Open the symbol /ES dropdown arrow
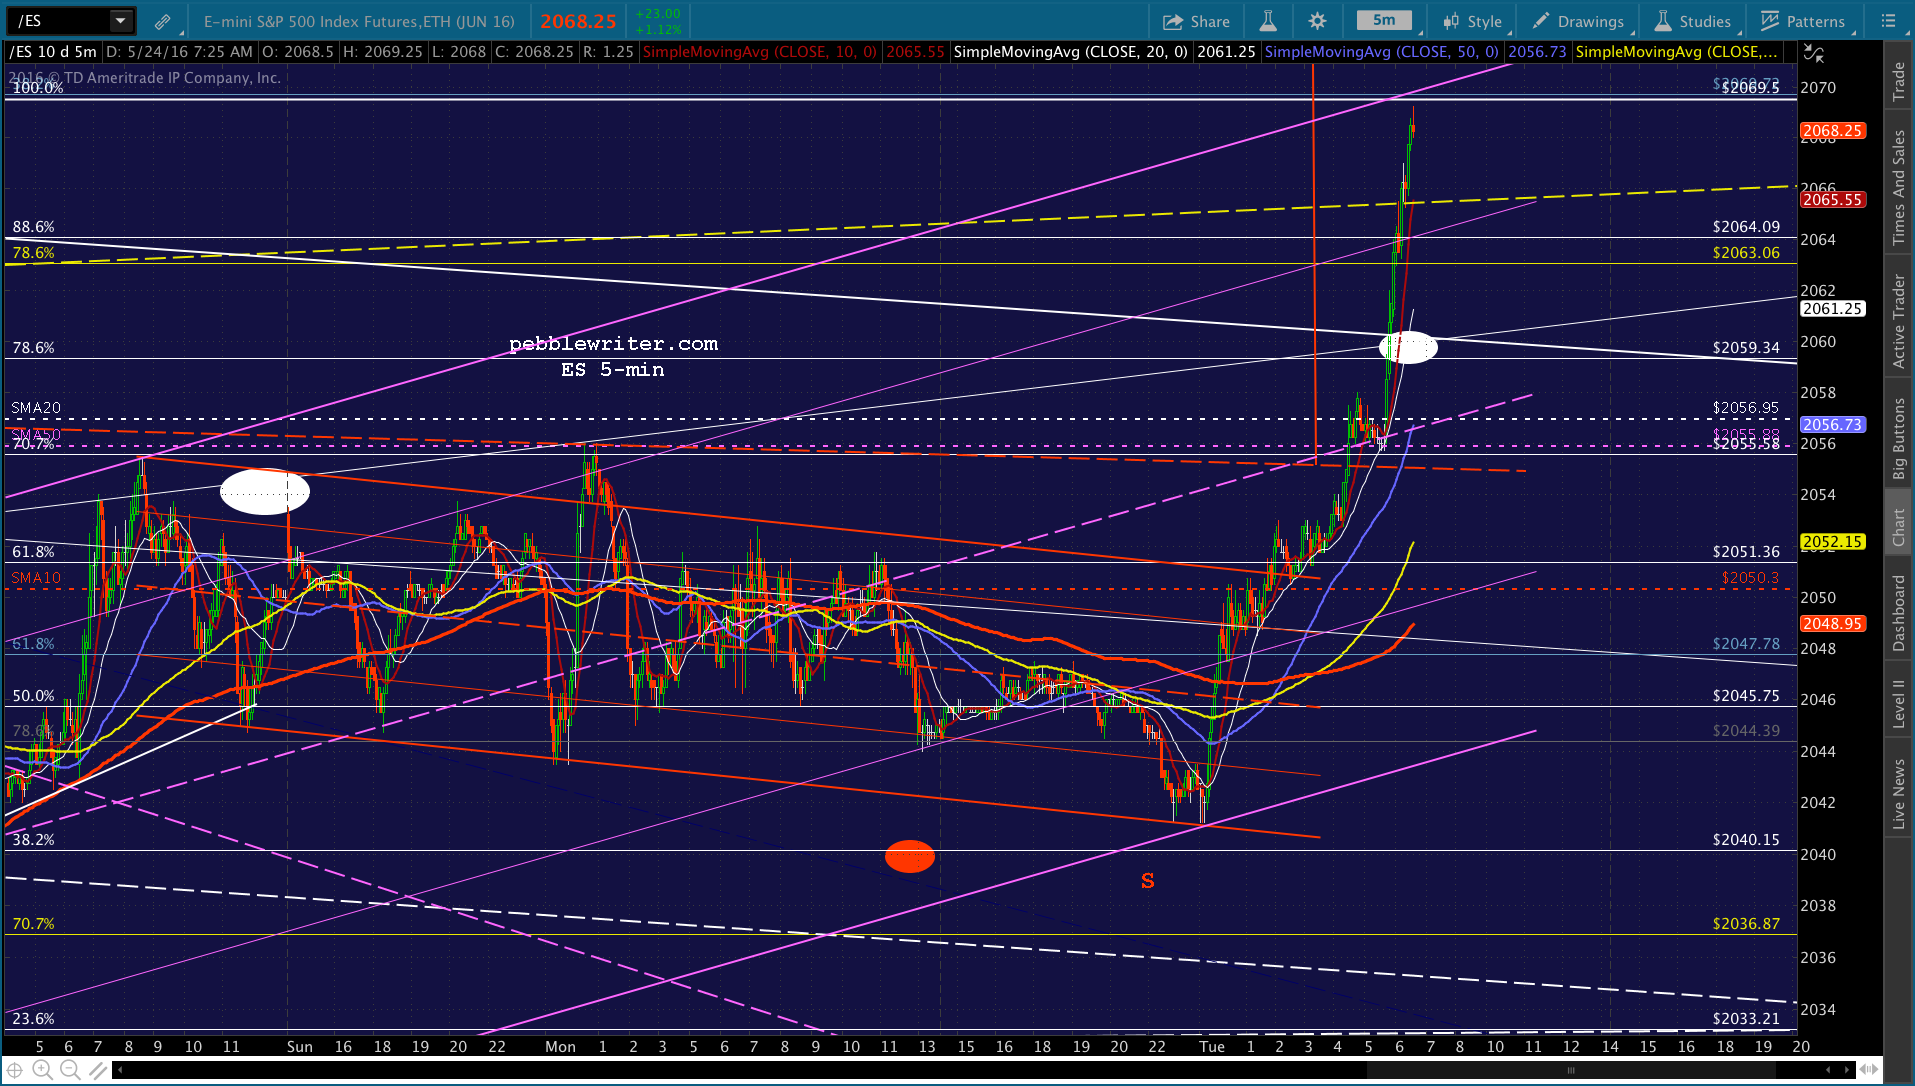This screenshot has height=1086, width=1915. 120,20
